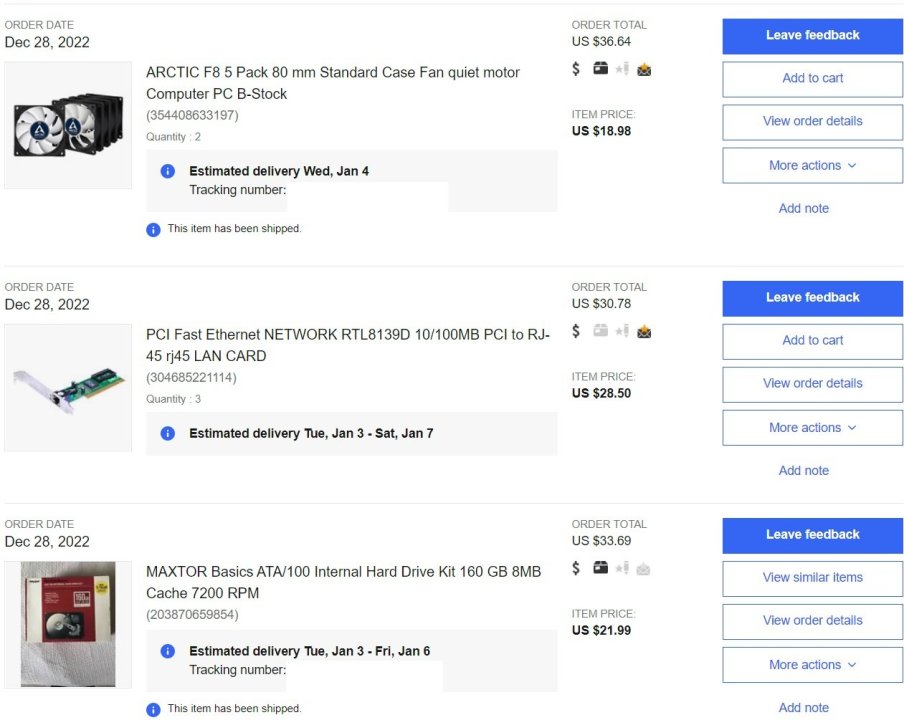Expand More actions for the ARCTIC F8 order
This screenshot has height=720, width=904.
(812, 165)
